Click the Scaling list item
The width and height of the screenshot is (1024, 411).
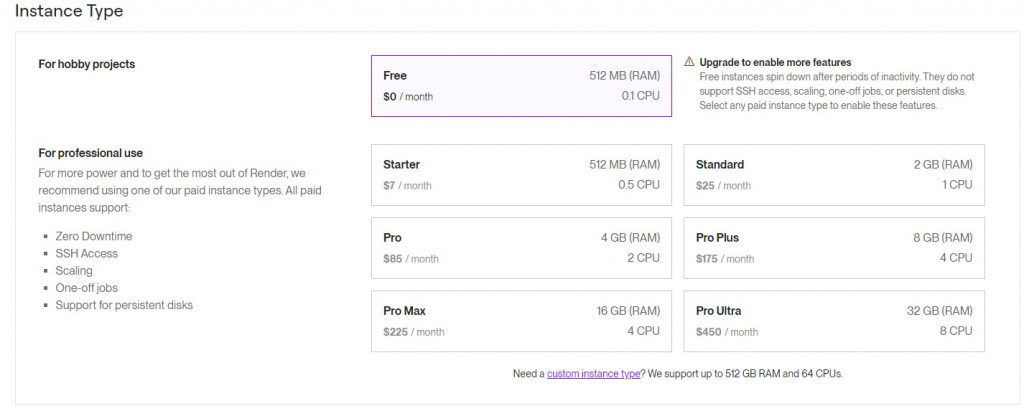tap(74, 270)
